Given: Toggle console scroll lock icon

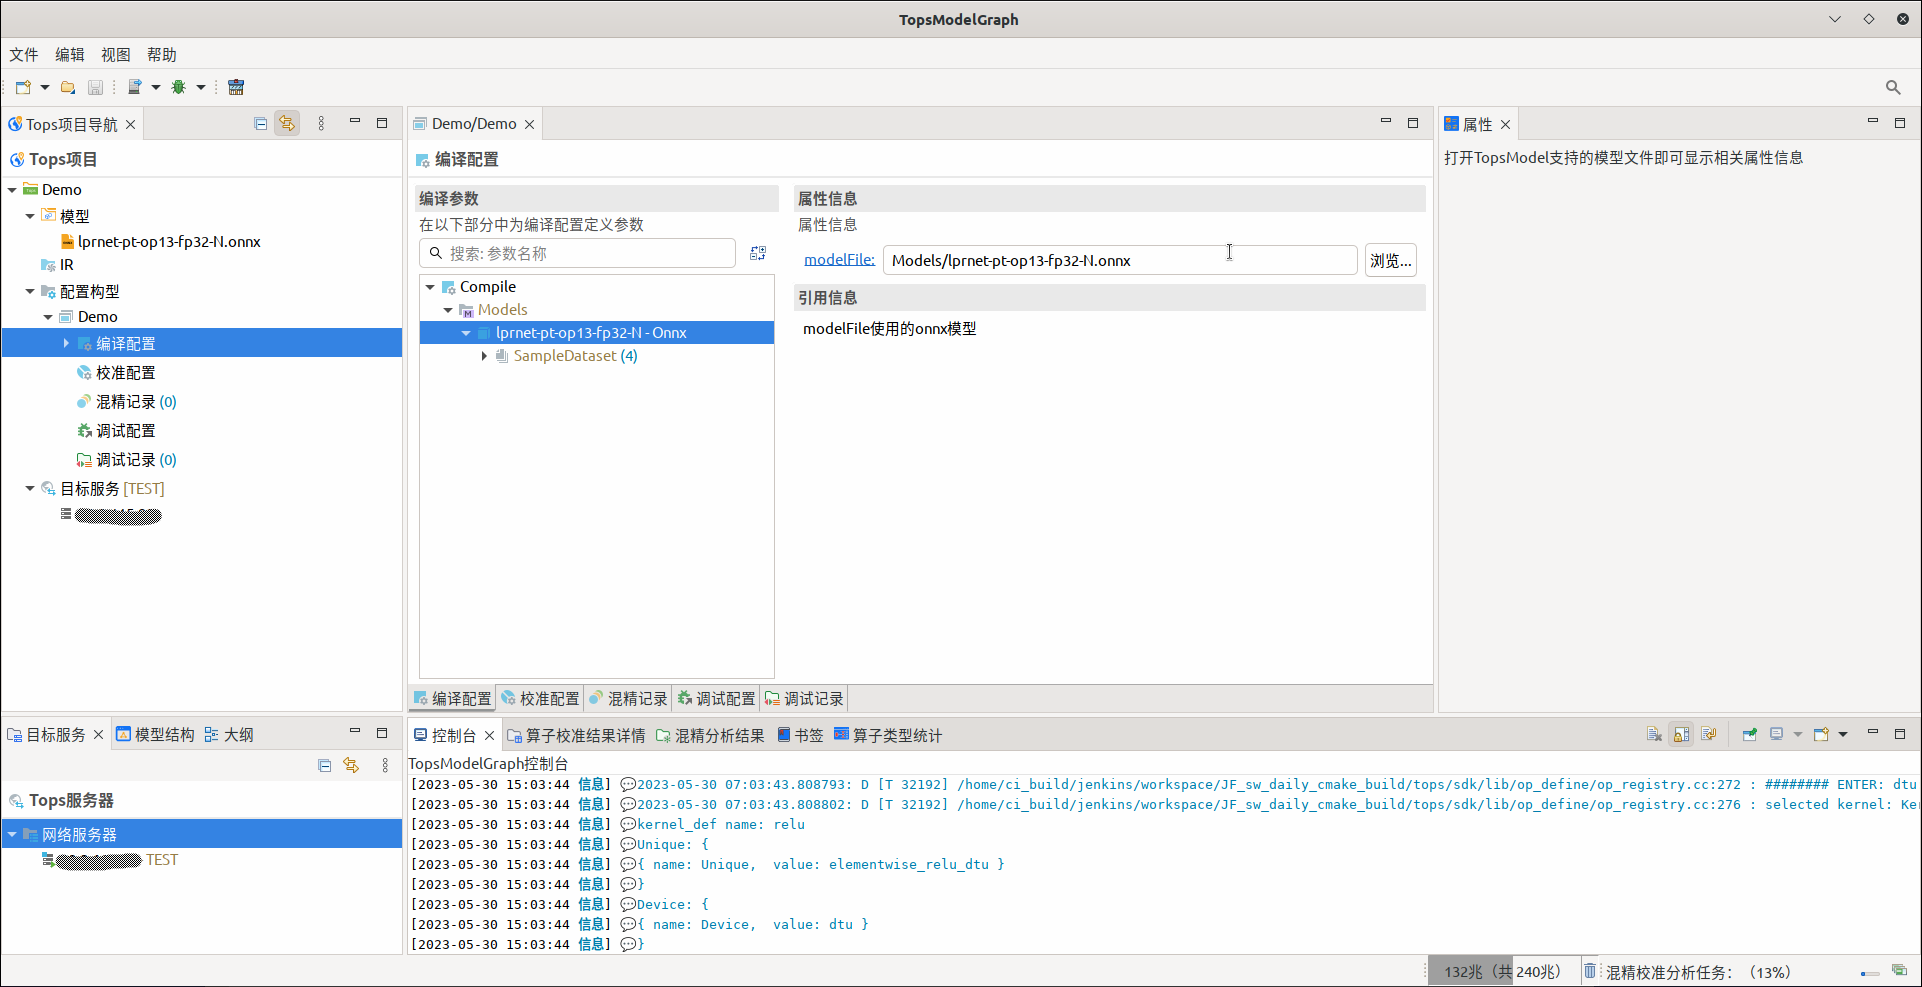Looking at the screenshot, I should pyautogui.click(x=1682, y=734).
